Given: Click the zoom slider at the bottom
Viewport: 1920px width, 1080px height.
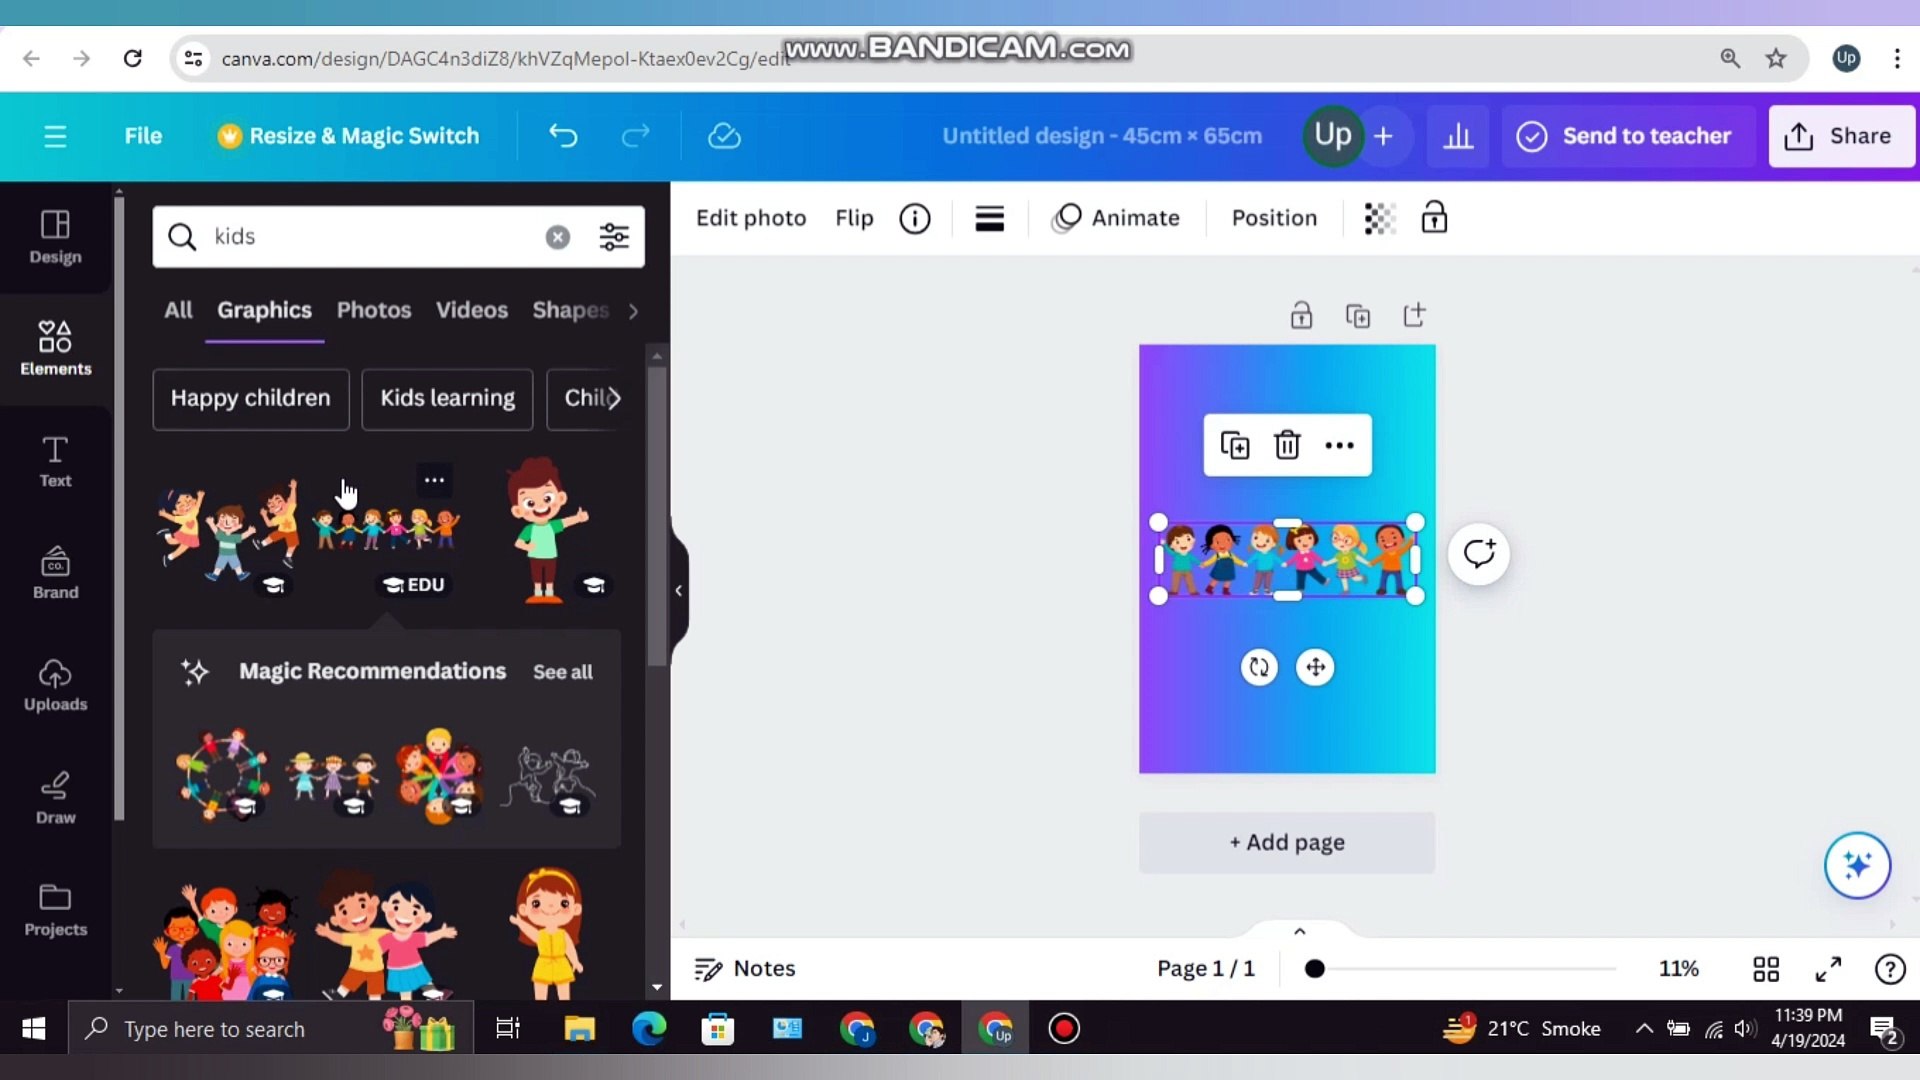Looking at the screenshot, I should click(x=1315, y=968).
